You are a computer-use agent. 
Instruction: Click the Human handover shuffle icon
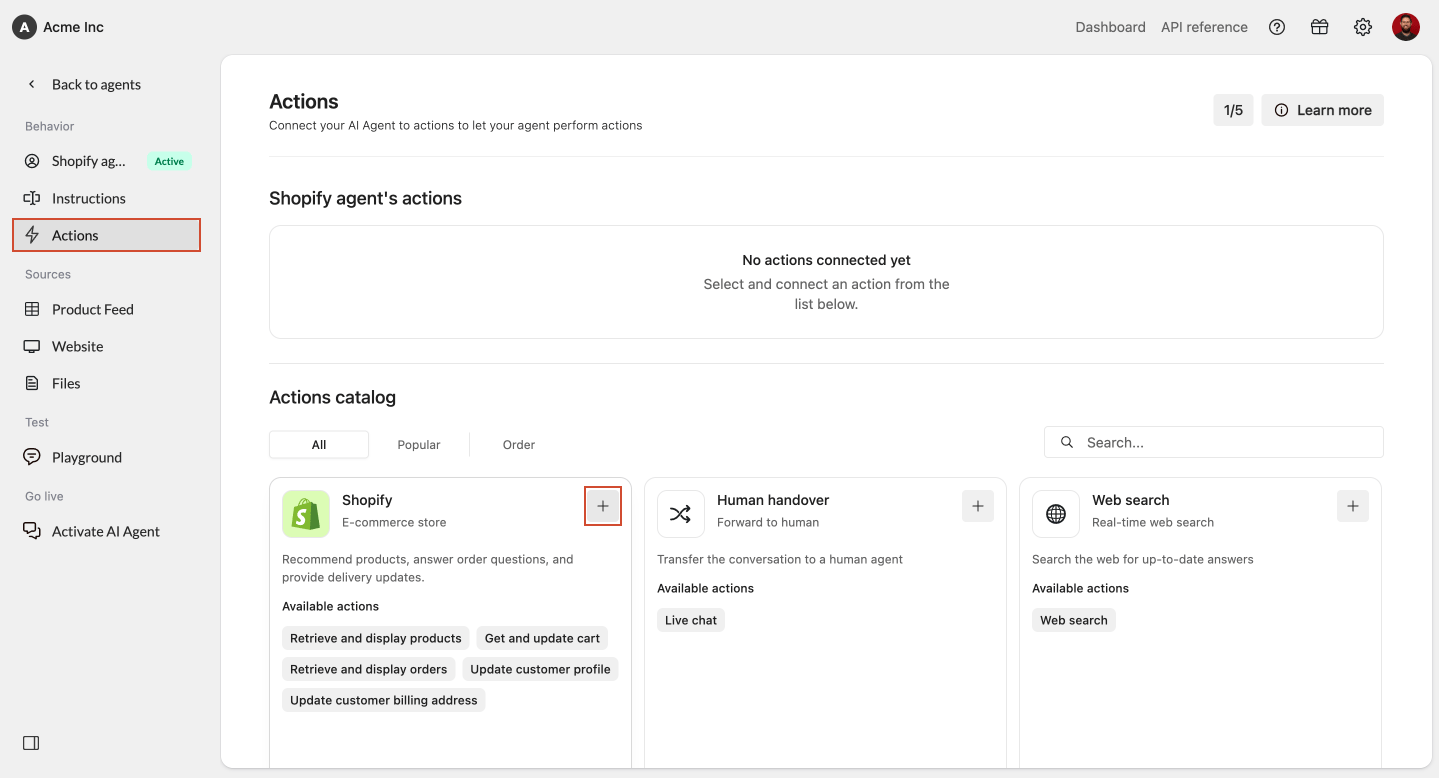pos(681,514)
